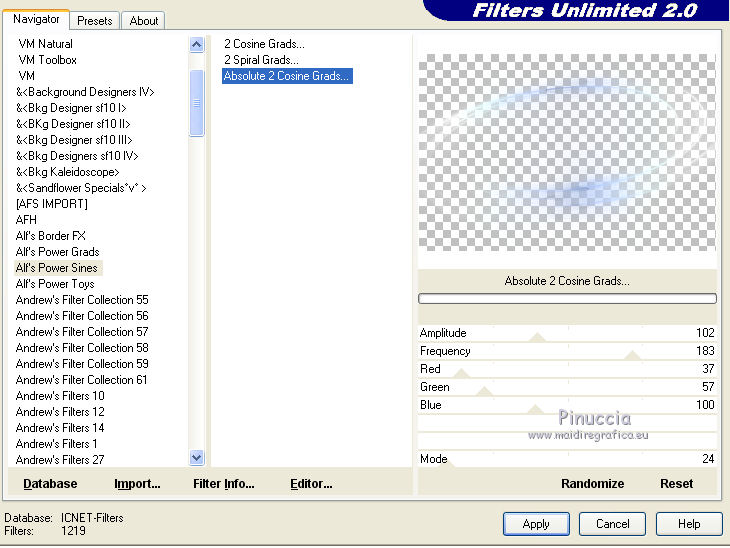Viewport: 730px width, 548px height.
Task: Select Alf's Power Sines category
Action: [56, 268]
